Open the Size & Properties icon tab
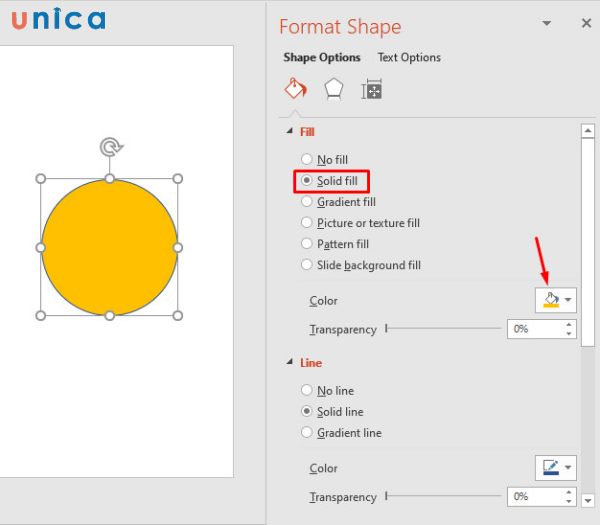This screenshot has width=600, height=525. click(372, 90)
